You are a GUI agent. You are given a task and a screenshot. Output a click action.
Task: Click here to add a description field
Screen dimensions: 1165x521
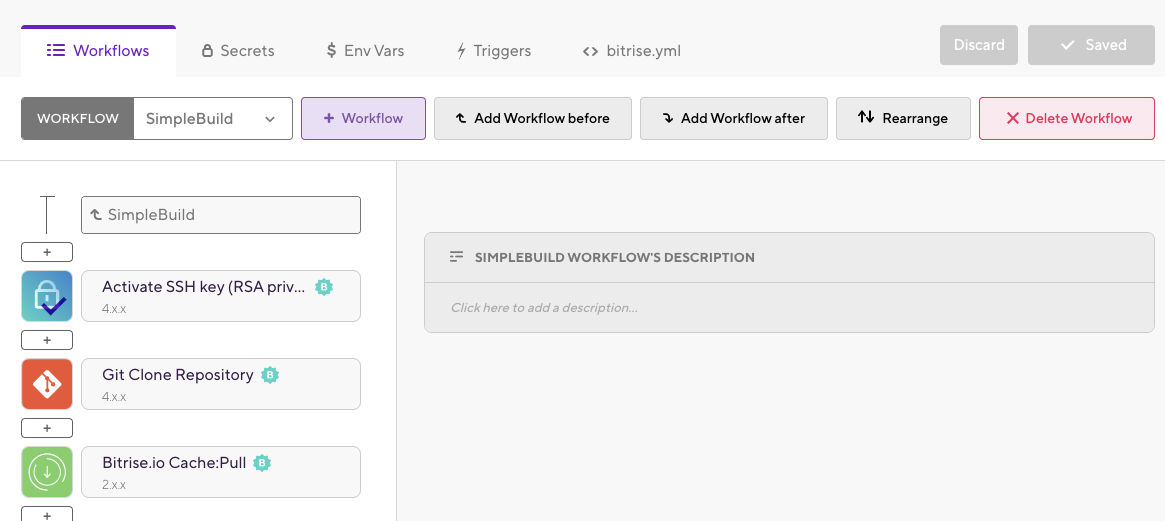click(x=789, y=308)
